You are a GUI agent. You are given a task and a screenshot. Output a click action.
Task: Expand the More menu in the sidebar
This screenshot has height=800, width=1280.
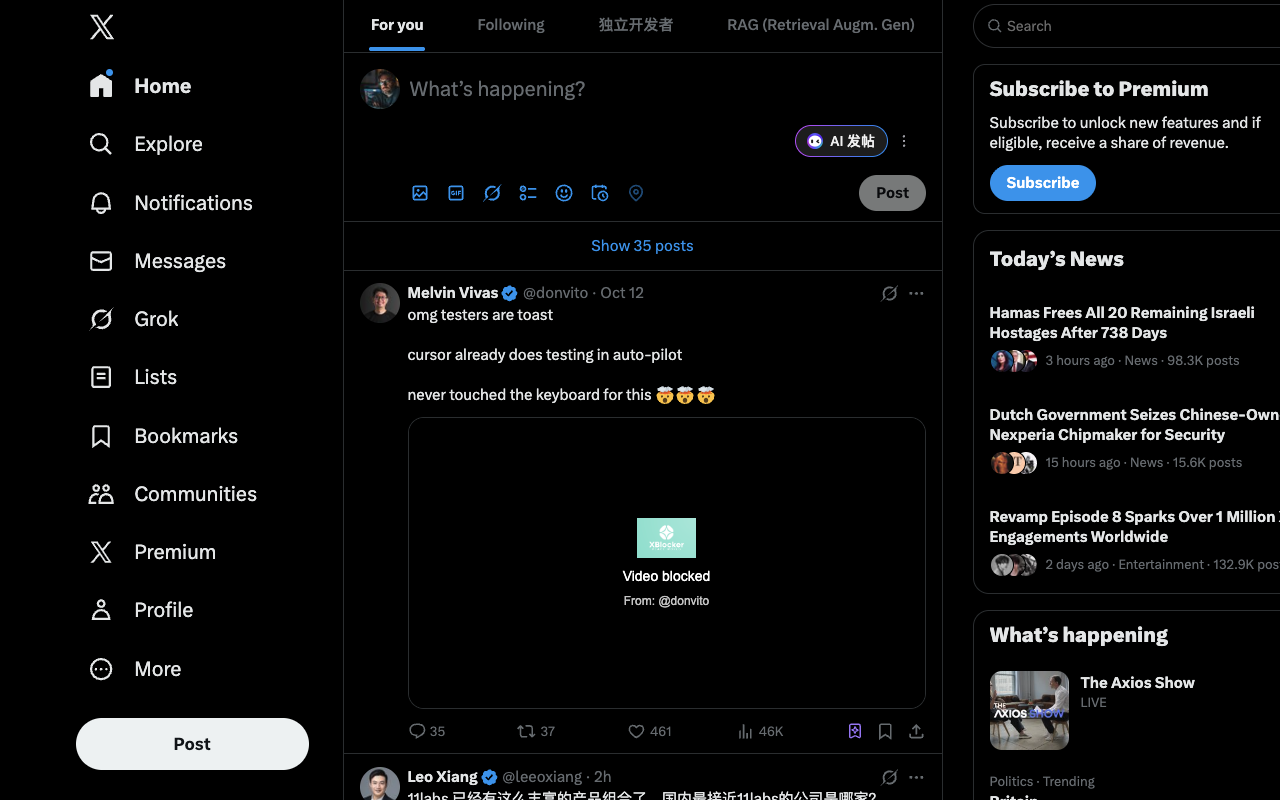135,669
